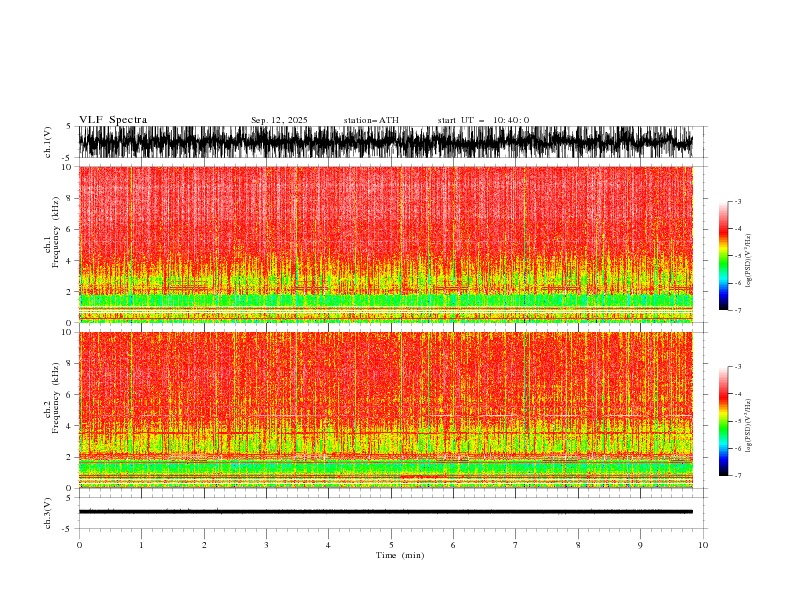Viewport: 792px width, 612px height.
Task: Click inside the ch.1 voltage waveform plot
Action: [x=385, y=142]
